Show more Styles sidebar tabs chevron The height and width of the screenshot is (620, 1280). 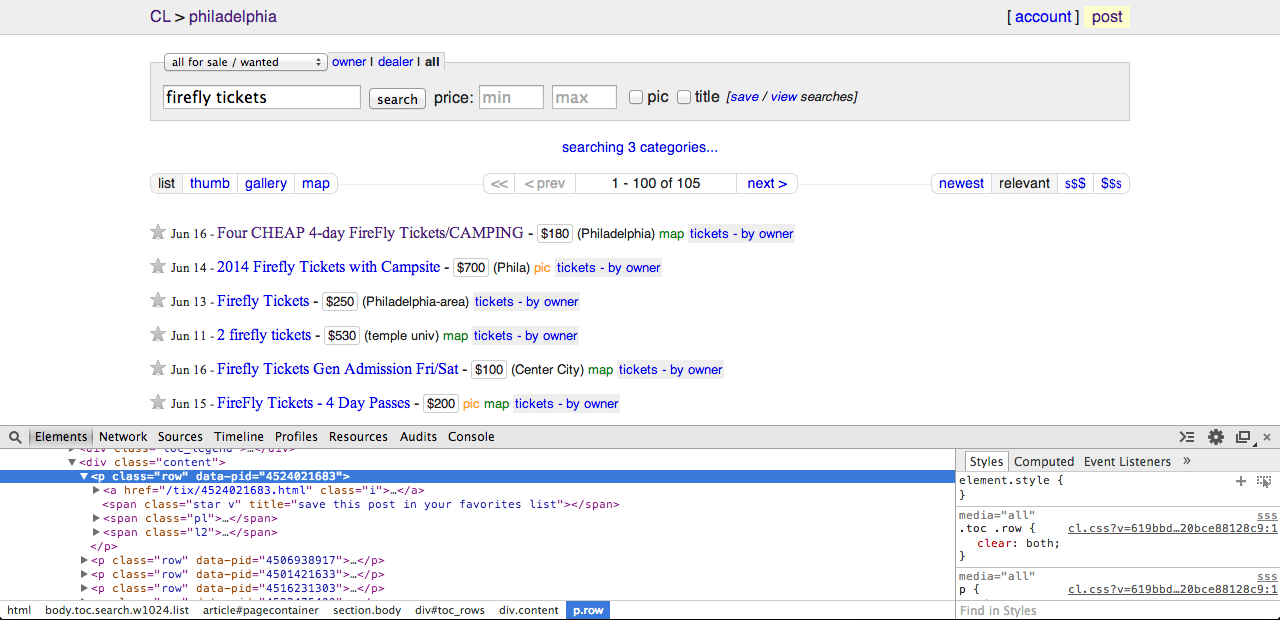(x=1187, y=461)
